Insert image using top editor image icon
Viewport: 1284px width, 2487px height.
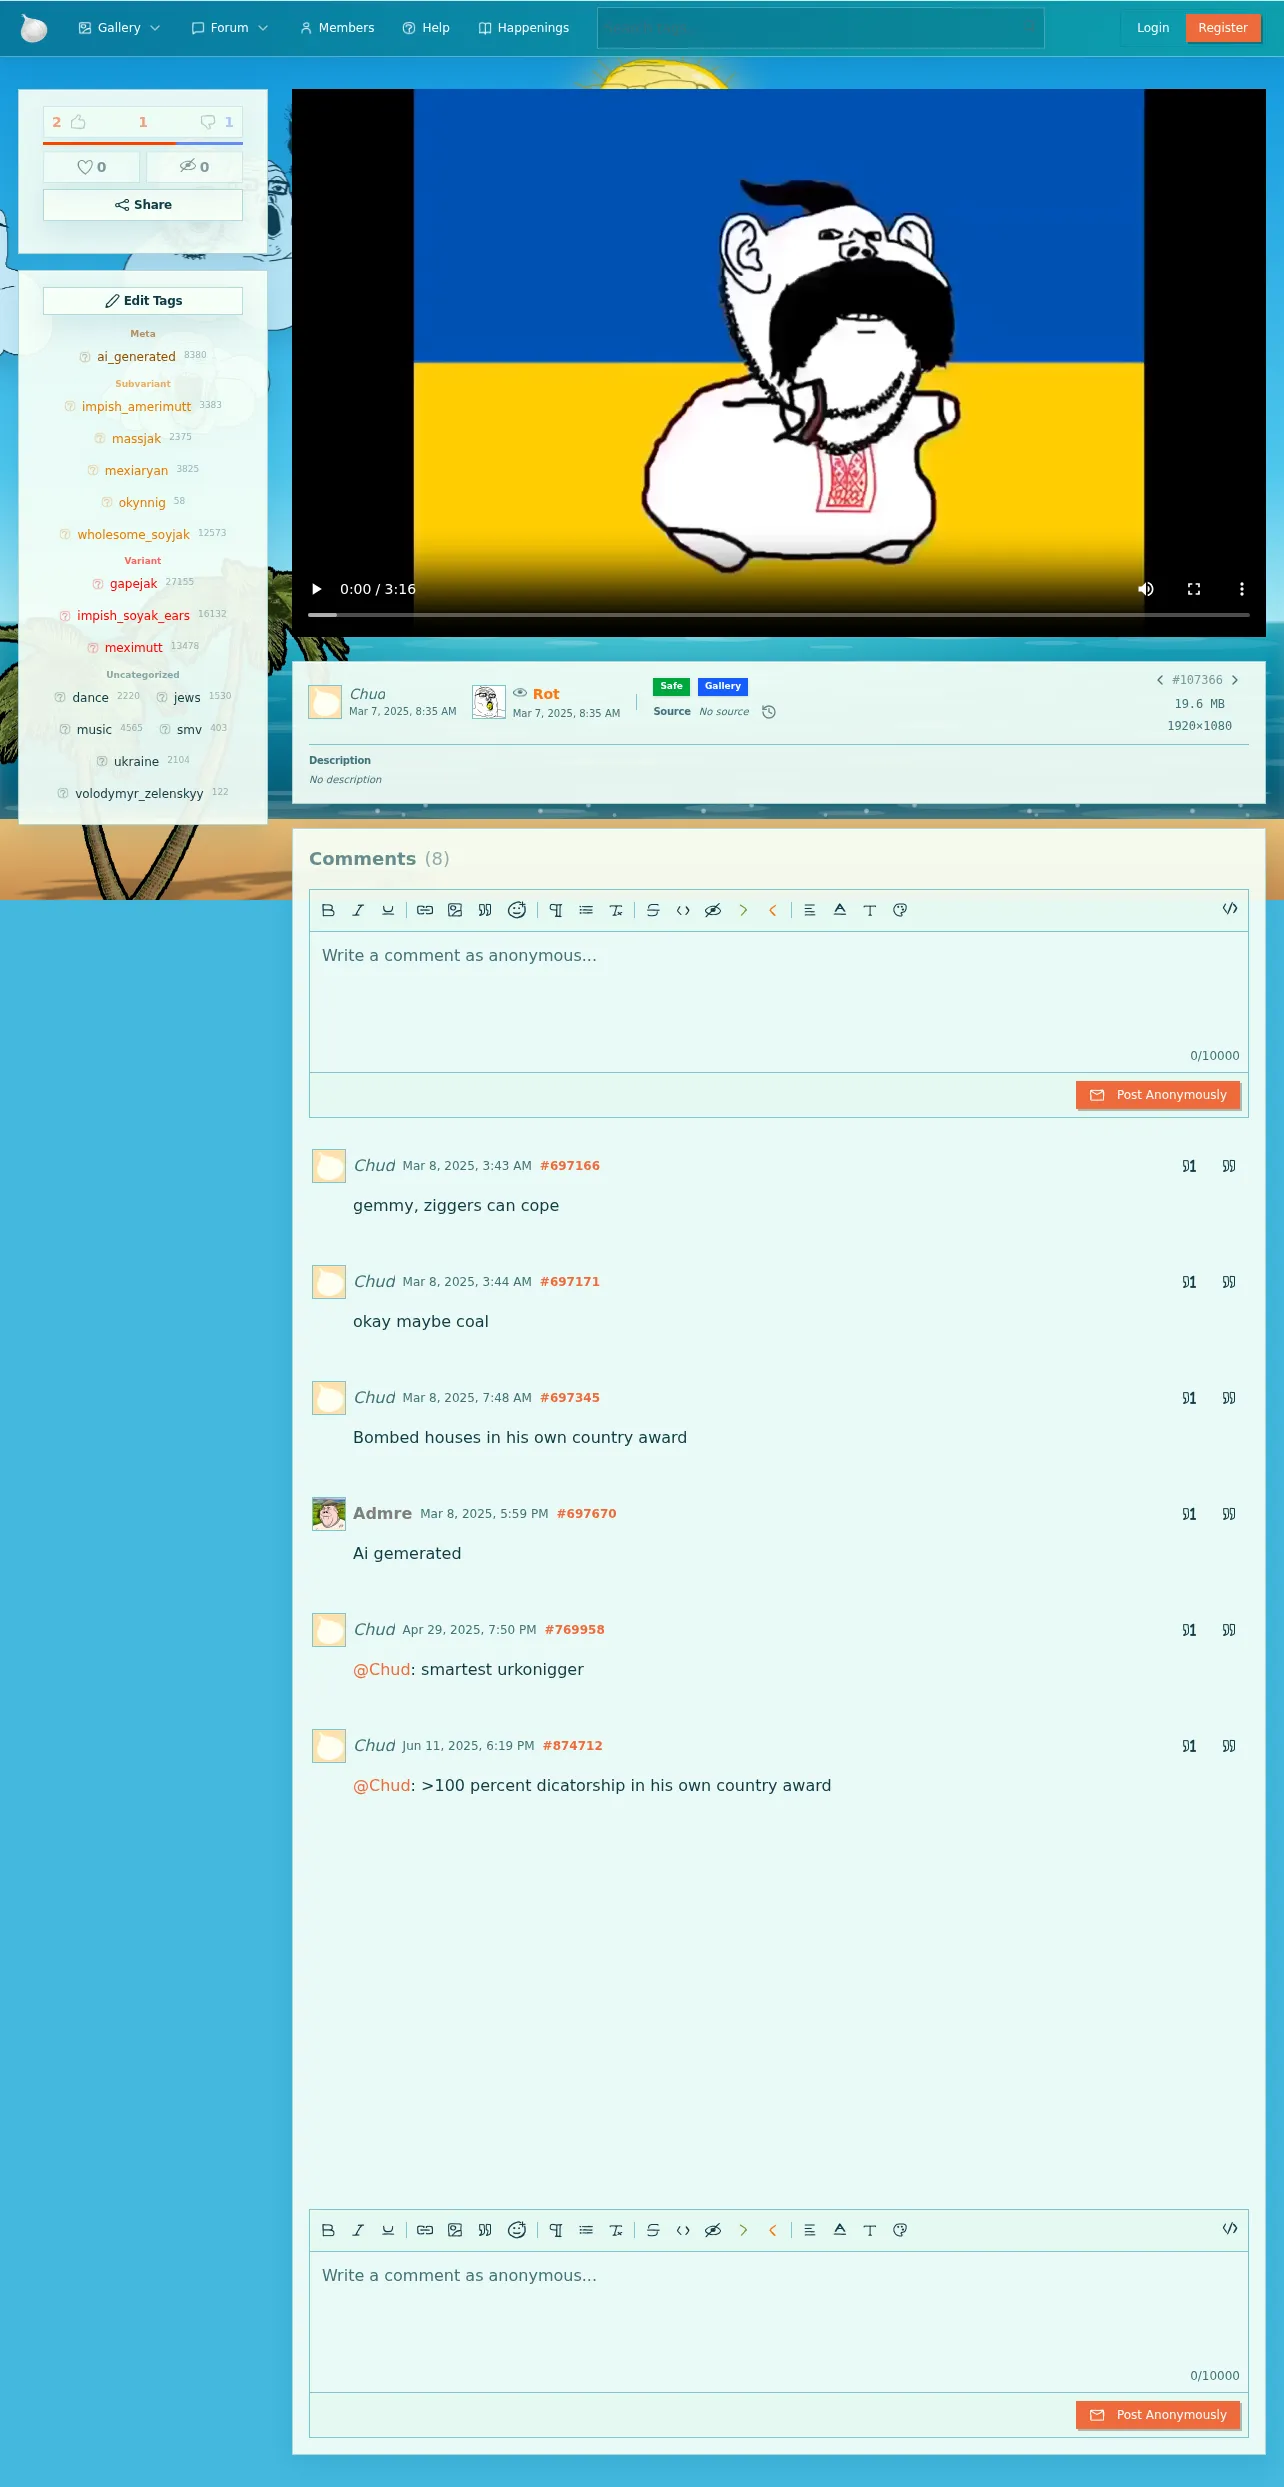pos(455,910)
